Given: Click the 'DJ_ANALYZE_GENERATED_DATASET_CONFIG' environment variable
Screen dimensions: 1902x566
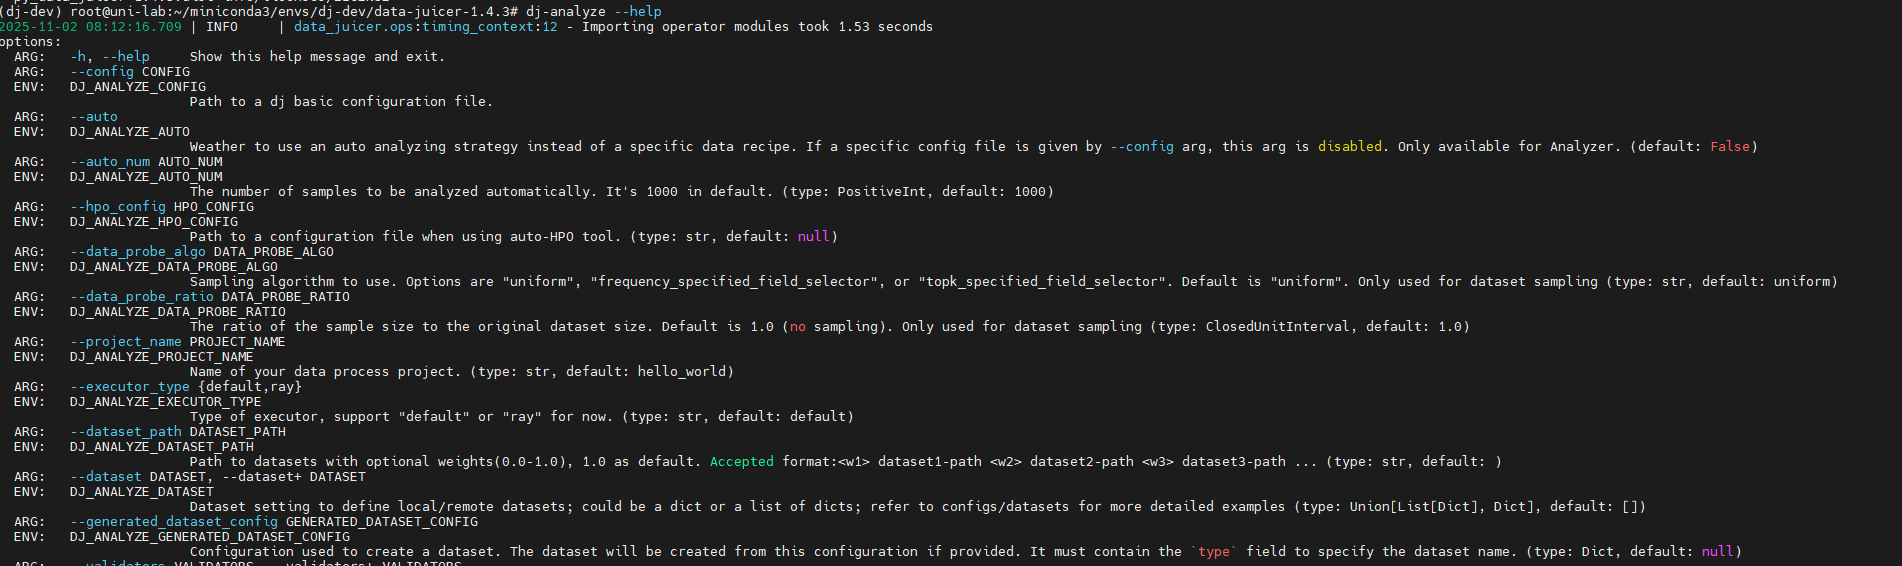Looking at the screenshot, I should (x=210, y=536).
